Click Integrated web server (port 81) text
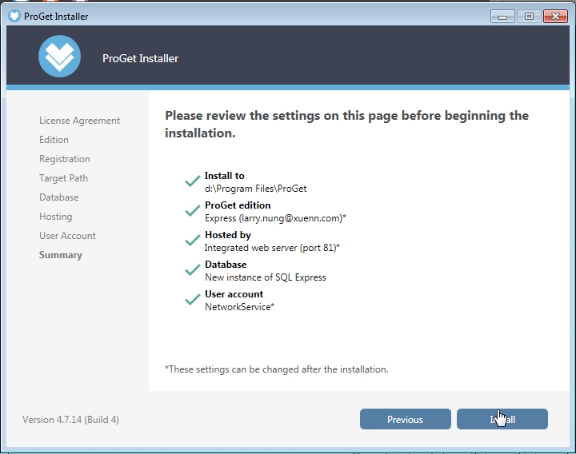Screen dimensions: 576x454 (272, 248)
